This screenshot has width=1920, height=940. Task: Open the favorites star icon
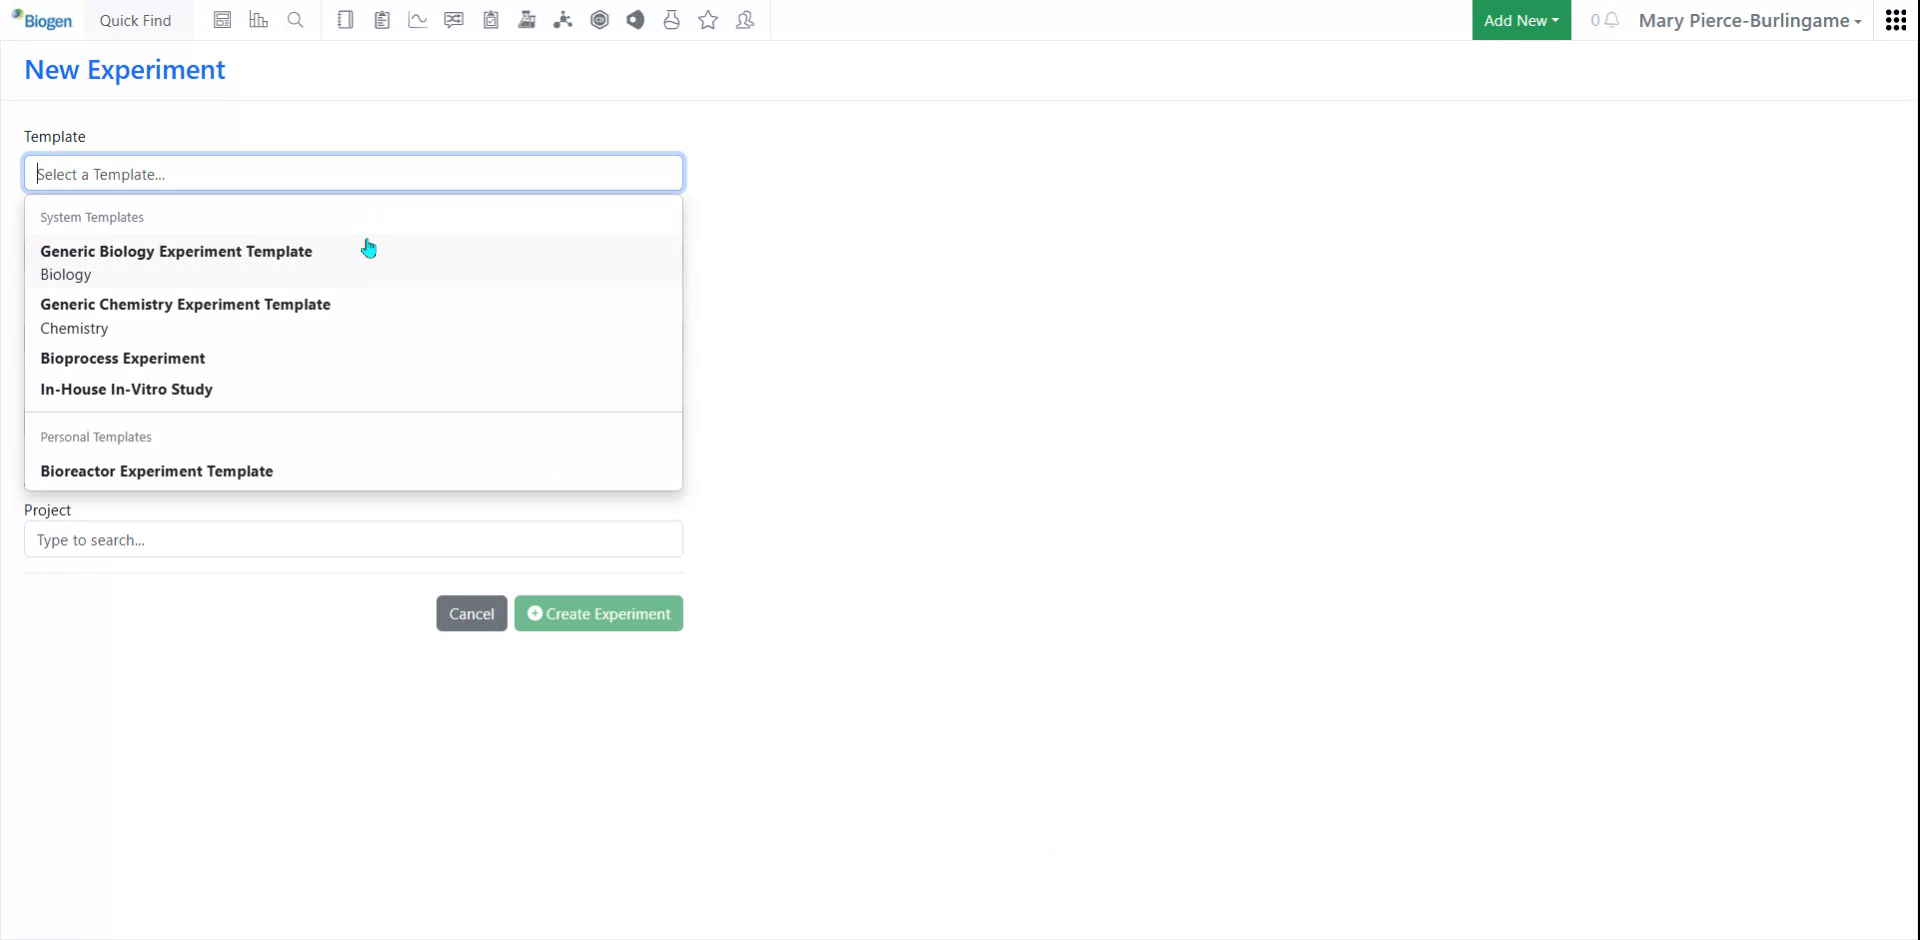[x=708, y=19]
